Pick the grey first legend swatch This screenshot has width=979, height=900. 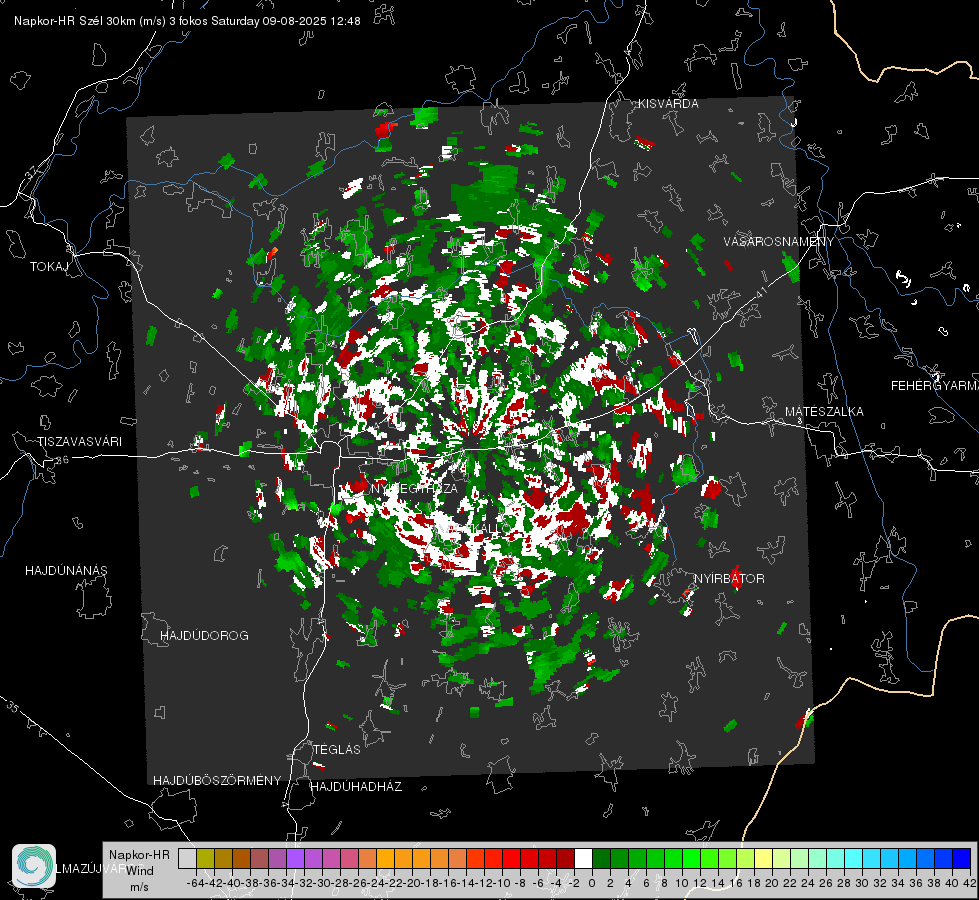(187, 858)
